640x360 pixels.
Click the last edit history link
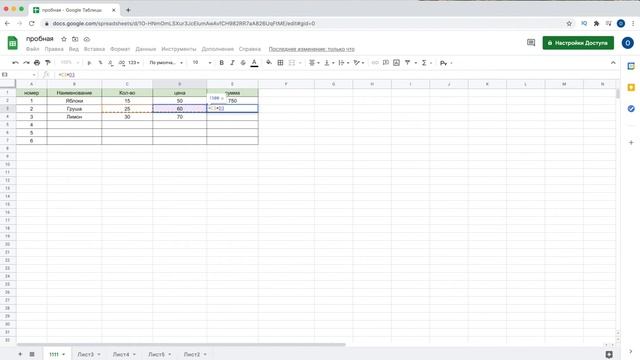pyautogui.click(x=311, y=49)
